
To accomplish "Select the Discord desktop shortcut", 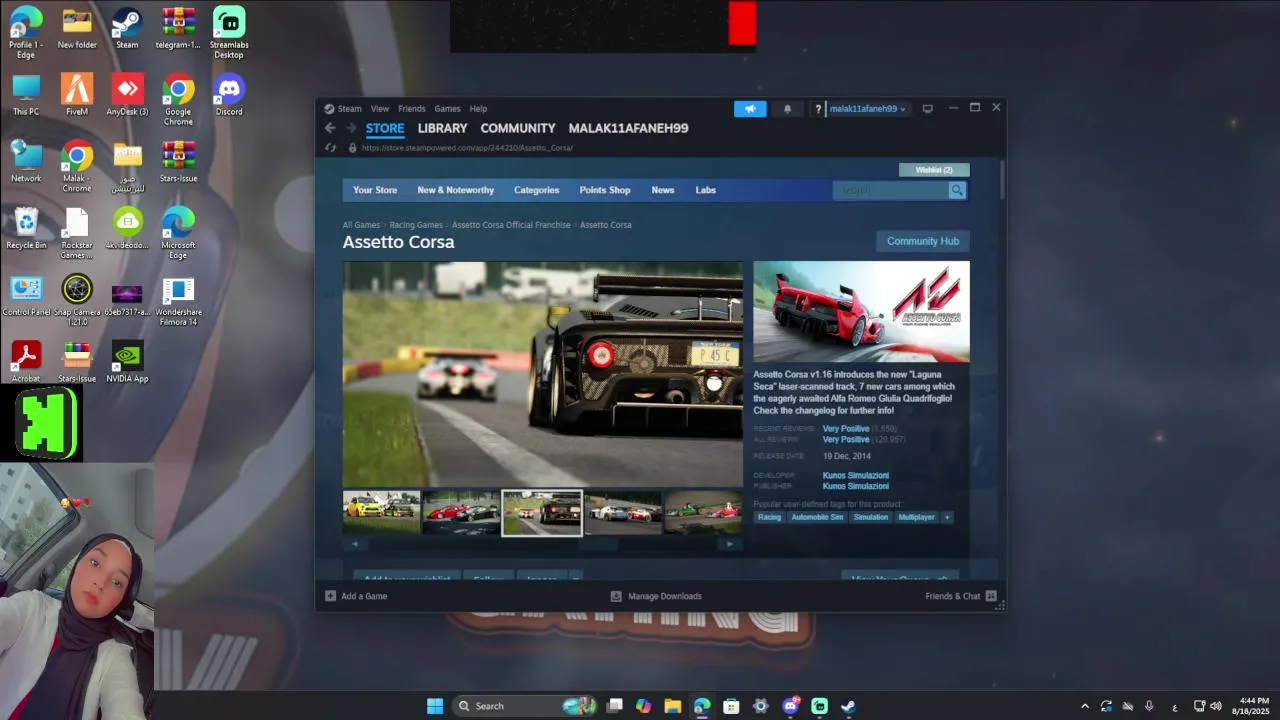I will [229, 95].
